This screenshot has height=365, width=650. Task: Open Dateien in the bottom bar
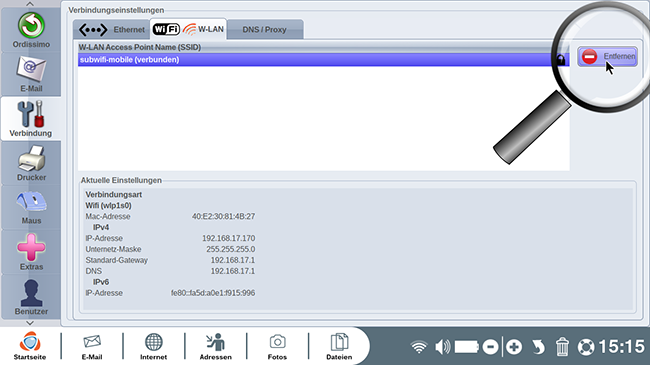click(339, 346)
